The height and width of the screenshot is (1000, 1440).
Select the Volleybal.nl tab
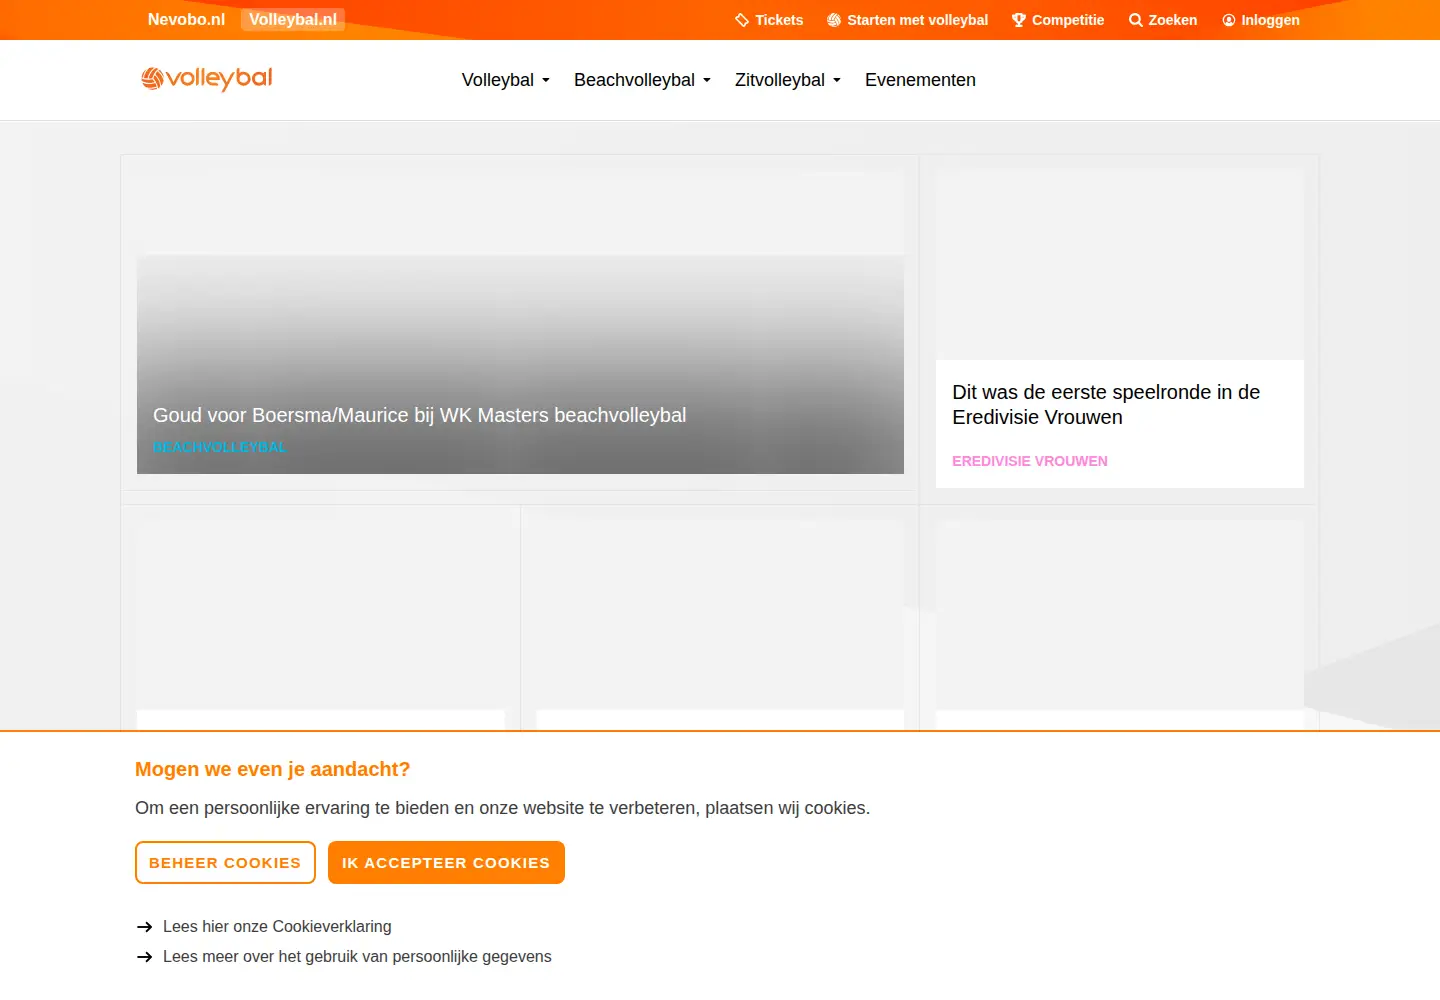point(293,20)
